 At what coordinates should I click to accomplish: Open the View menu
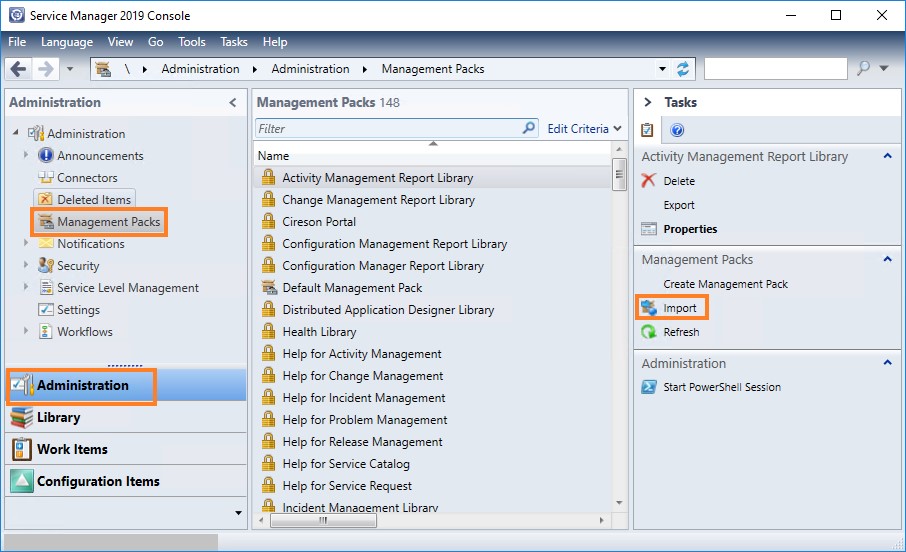coord(120,42)
